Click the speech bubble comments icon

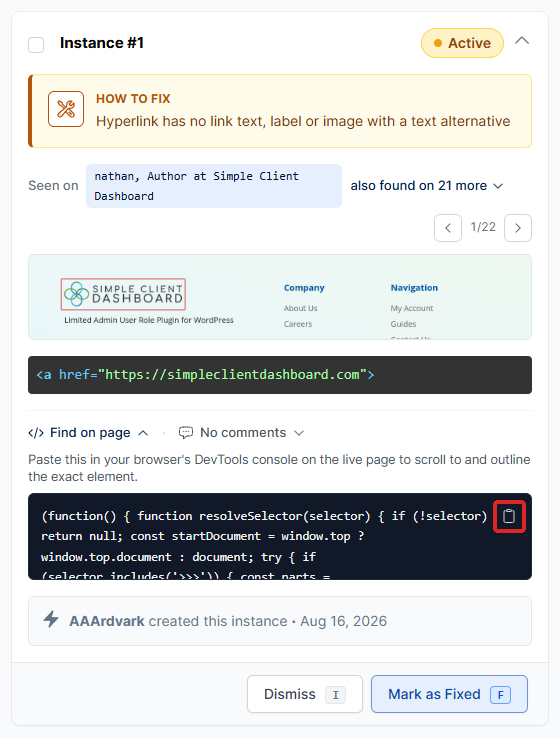pos(186,432)
